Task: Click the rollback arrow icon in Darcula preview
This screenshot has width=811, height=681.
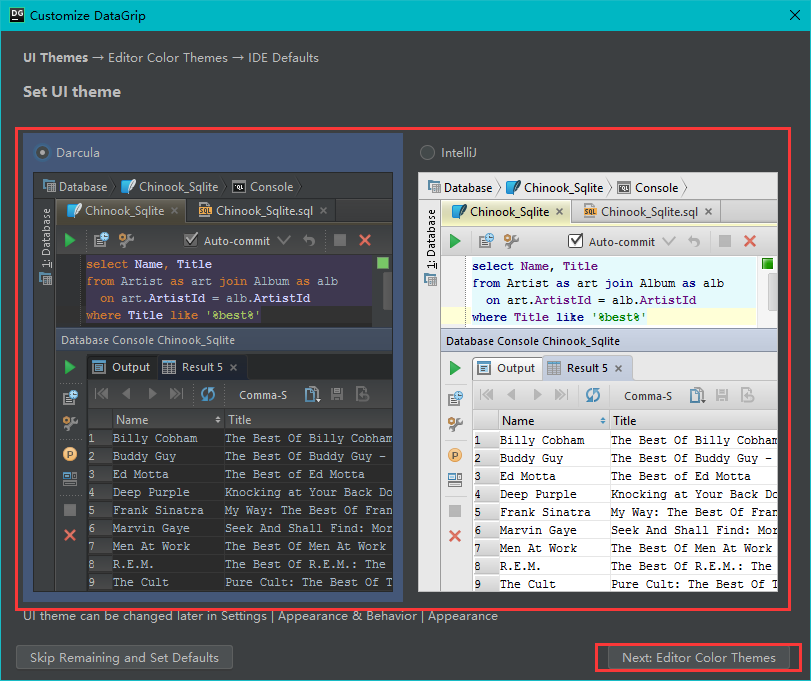Action: (x=309, y=240)
